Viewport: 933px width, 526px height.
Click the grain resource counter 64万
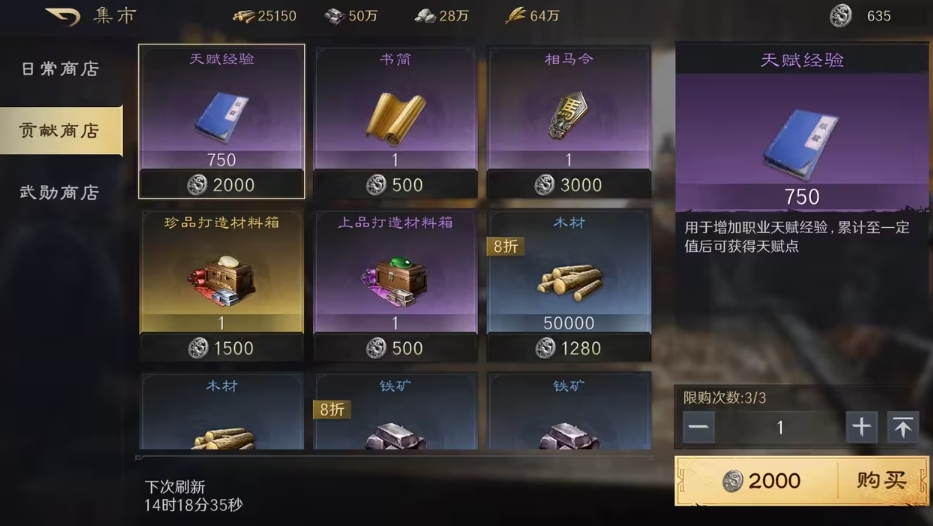coord(532,16)
